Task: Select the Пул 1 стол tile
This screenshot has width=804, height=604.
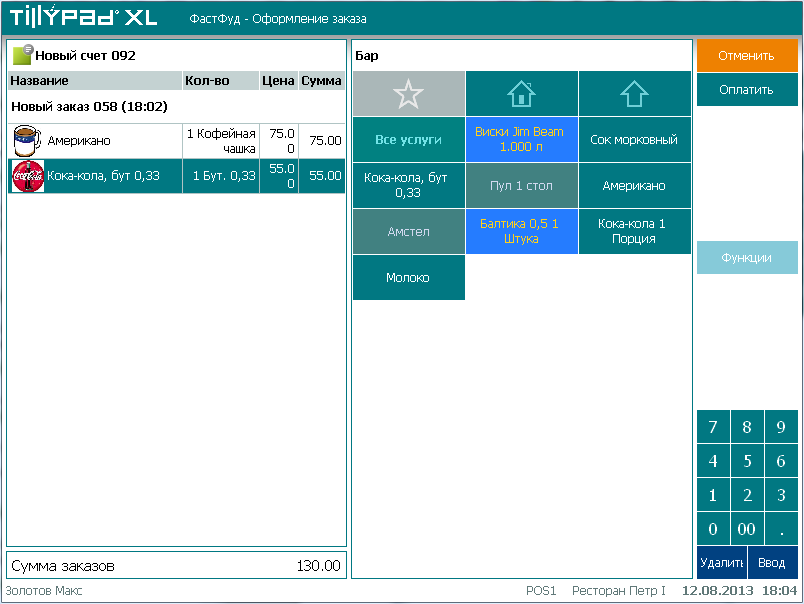Action: 521,185
